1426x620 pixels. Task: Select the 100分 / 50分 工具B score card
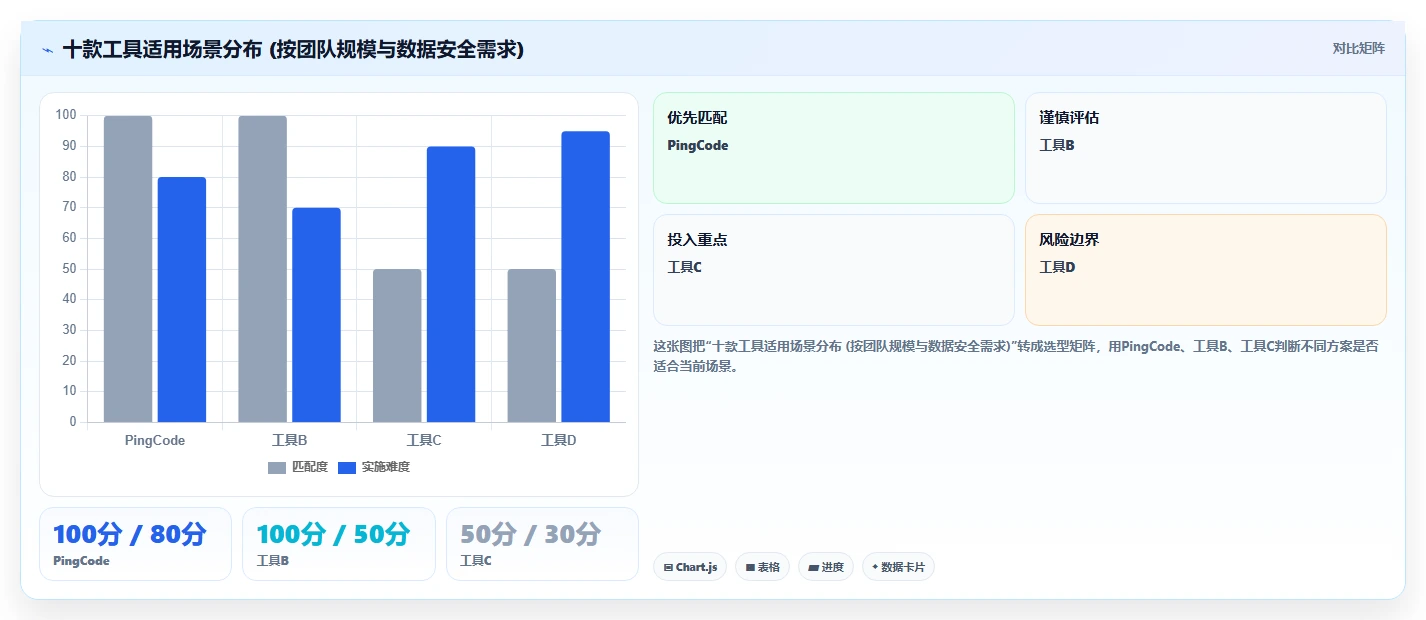339,544
